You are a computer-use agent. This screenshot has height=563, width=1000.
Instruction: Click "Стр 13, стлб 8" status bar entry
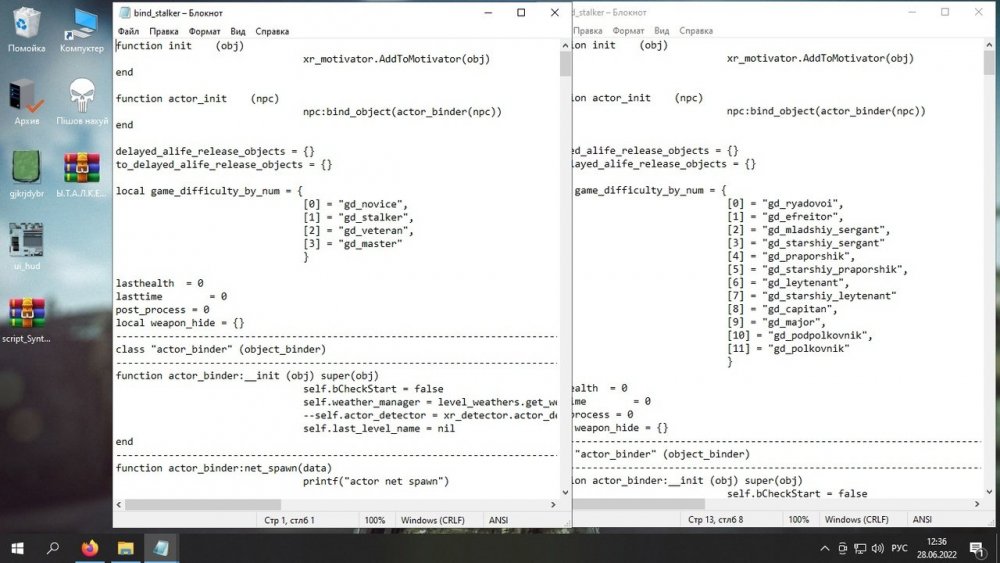click(x=716, y=520)
